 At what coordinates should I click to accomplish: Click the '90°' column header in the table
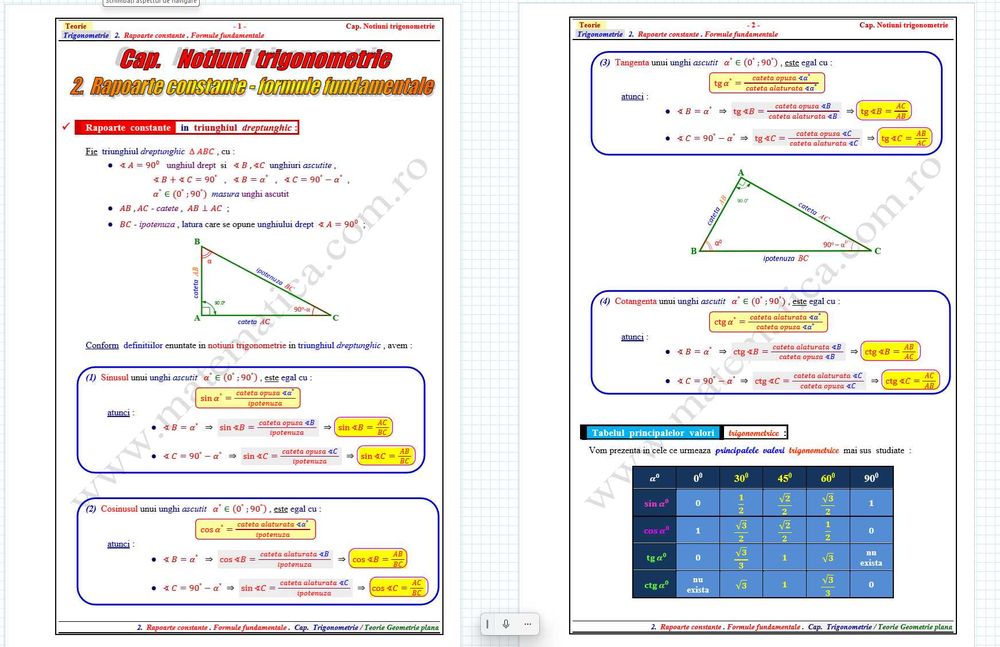871,478
